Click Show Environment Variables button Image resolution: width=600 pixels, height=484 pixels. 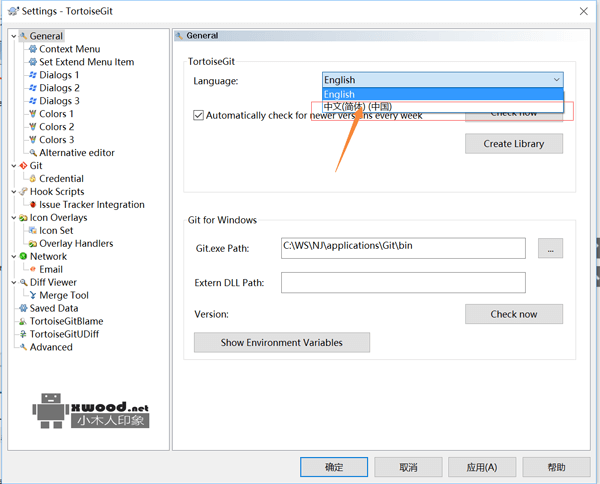tap(281, 342)
